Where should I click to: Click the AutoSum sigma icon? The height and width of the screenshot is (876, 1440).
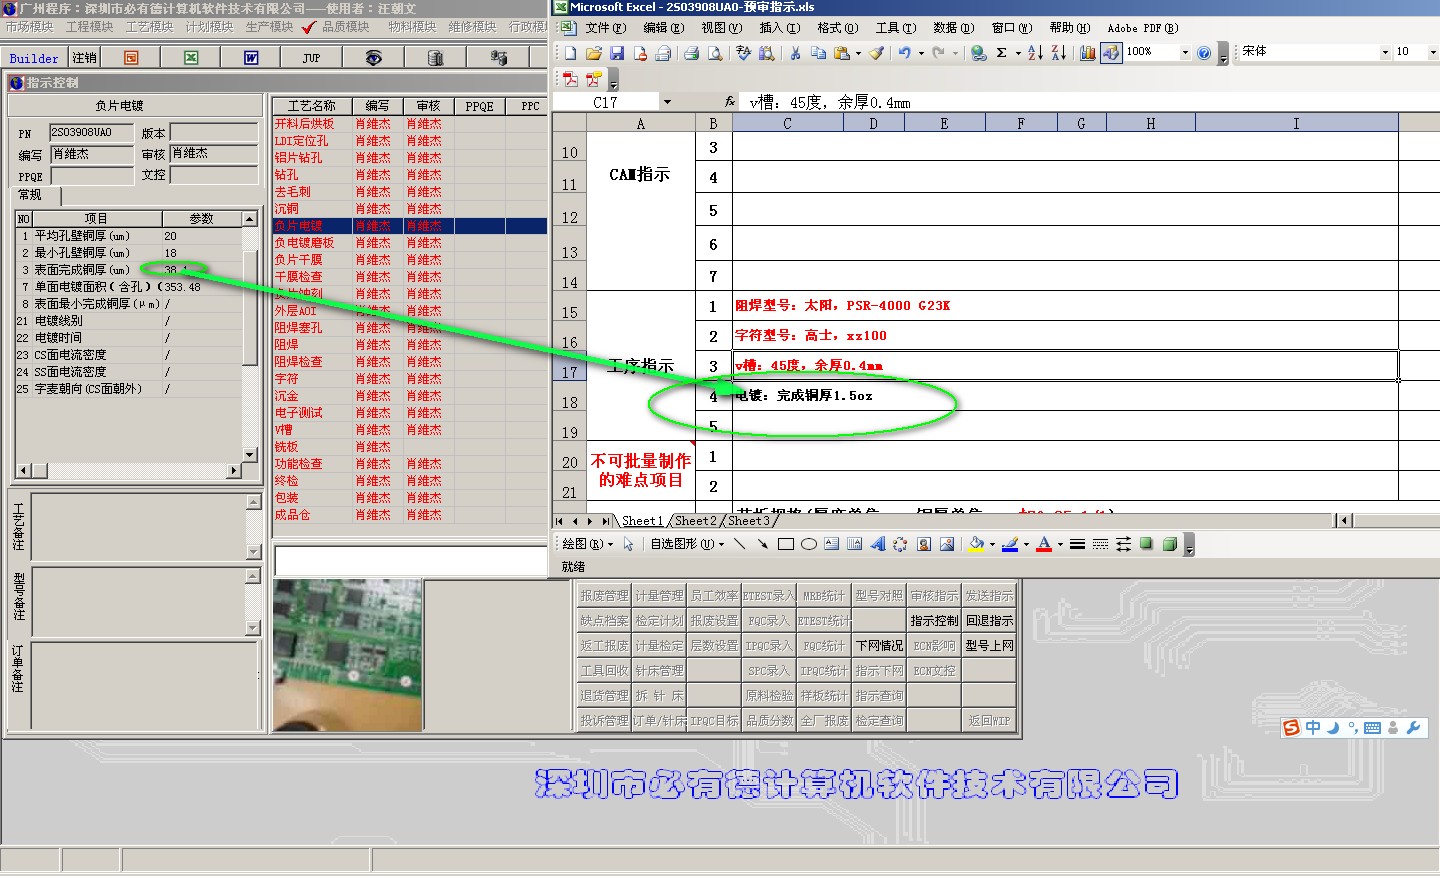coord(1001,53)
